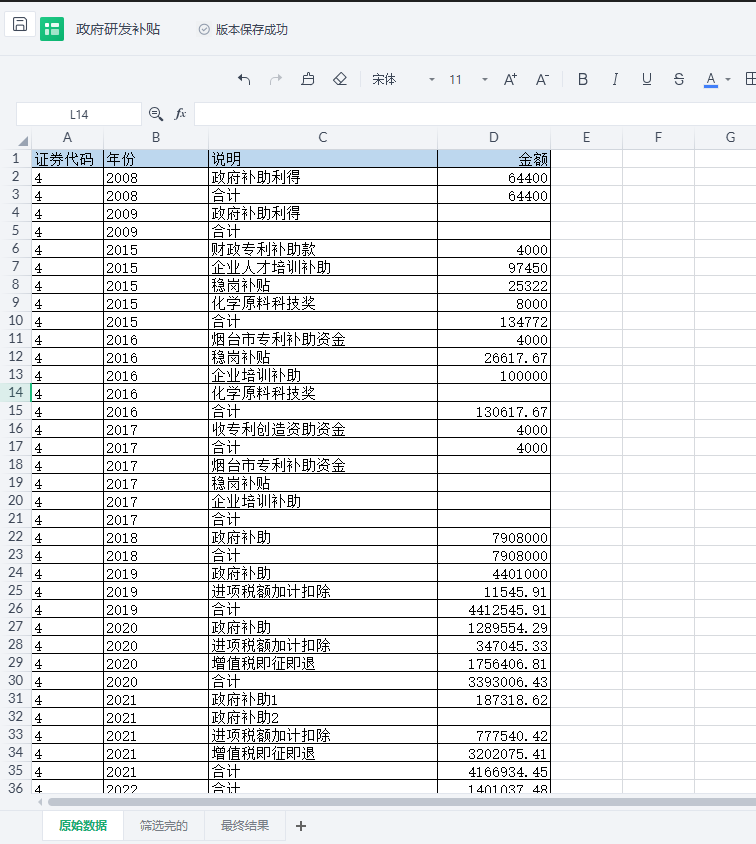Click cell with value 4401000

coord(494,573)
